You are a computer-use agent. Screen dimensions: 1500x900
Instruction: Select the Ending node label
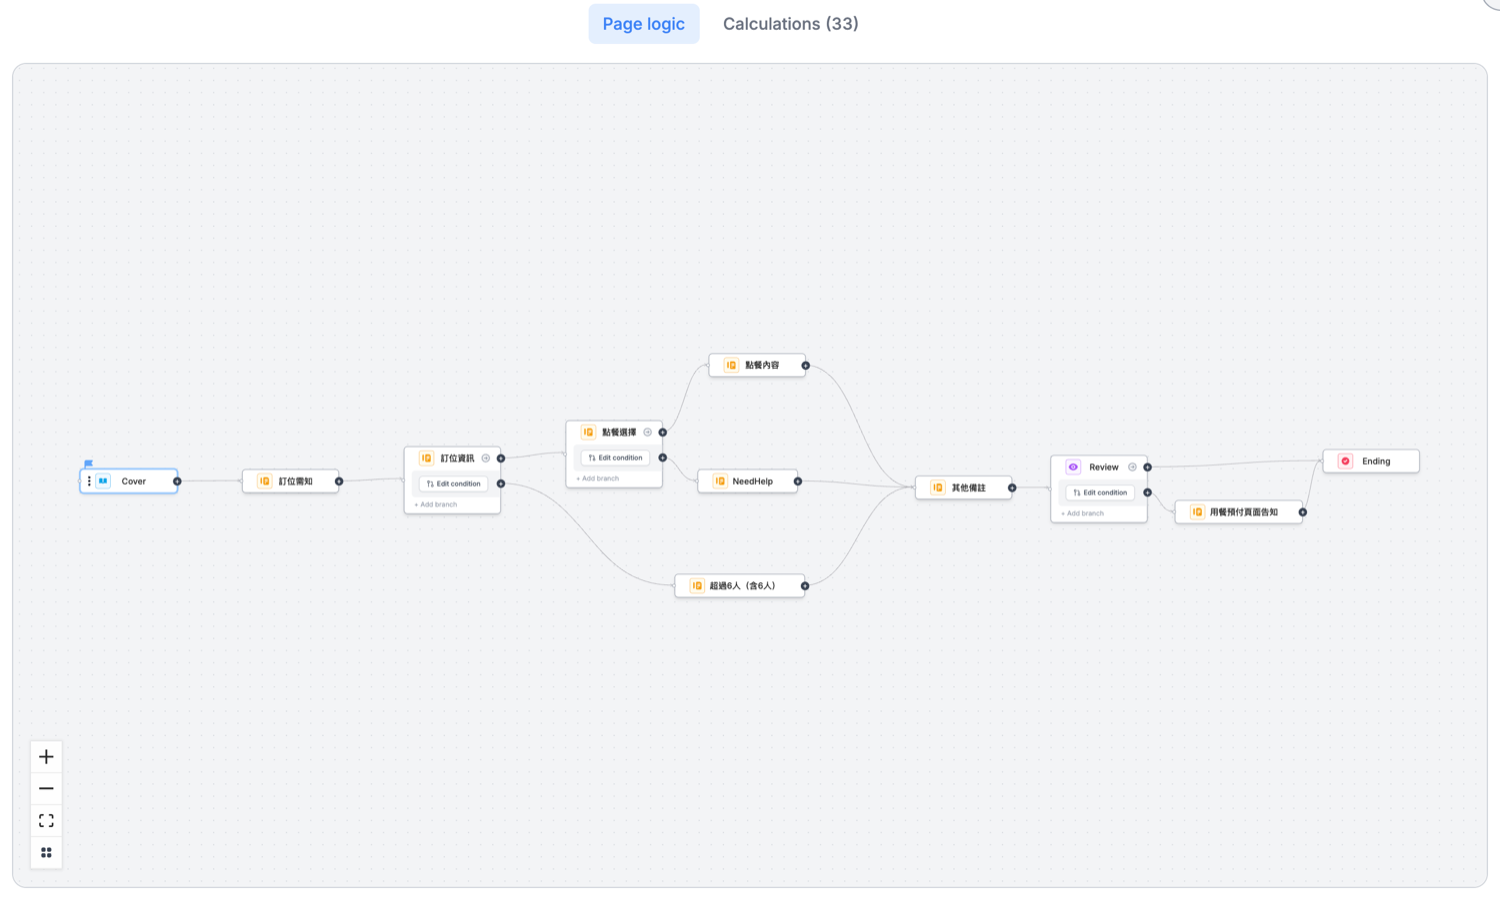[1376, 461]
